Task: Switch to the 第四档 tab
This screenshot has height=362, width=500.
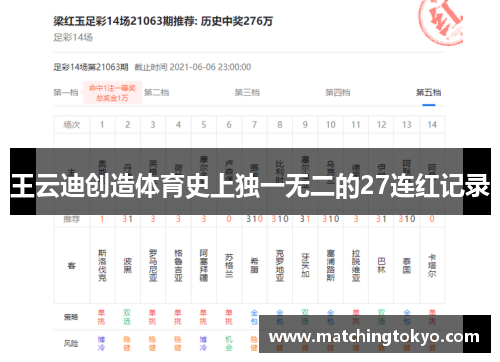Action: tap(338, 92)
